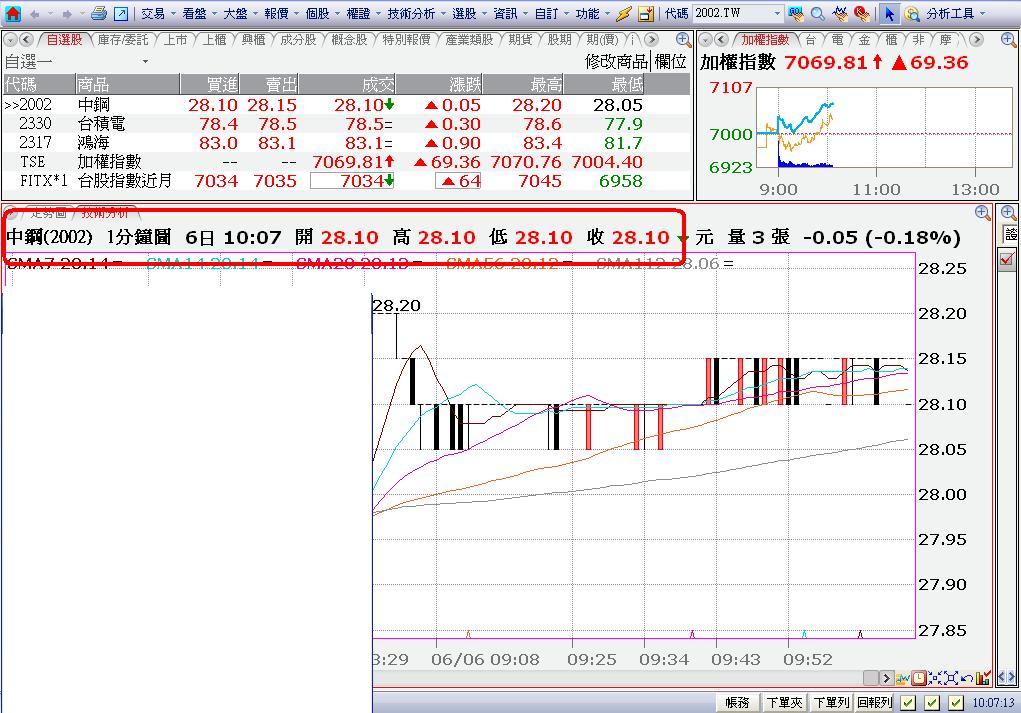The height and width of the screenshot is (713, 1021).
Task: Click the blue undo arrow below chart
Action: (967, 678)
